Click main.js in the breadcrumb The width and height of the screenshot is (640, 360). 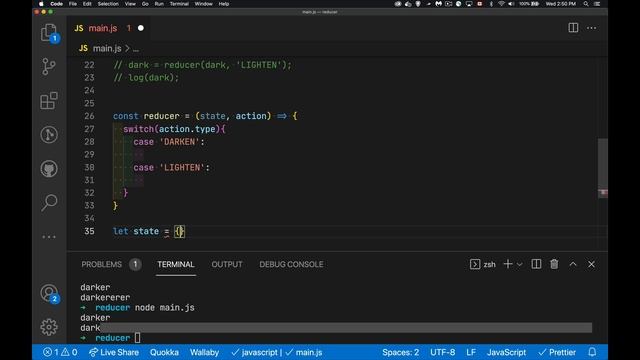point(107,49)
